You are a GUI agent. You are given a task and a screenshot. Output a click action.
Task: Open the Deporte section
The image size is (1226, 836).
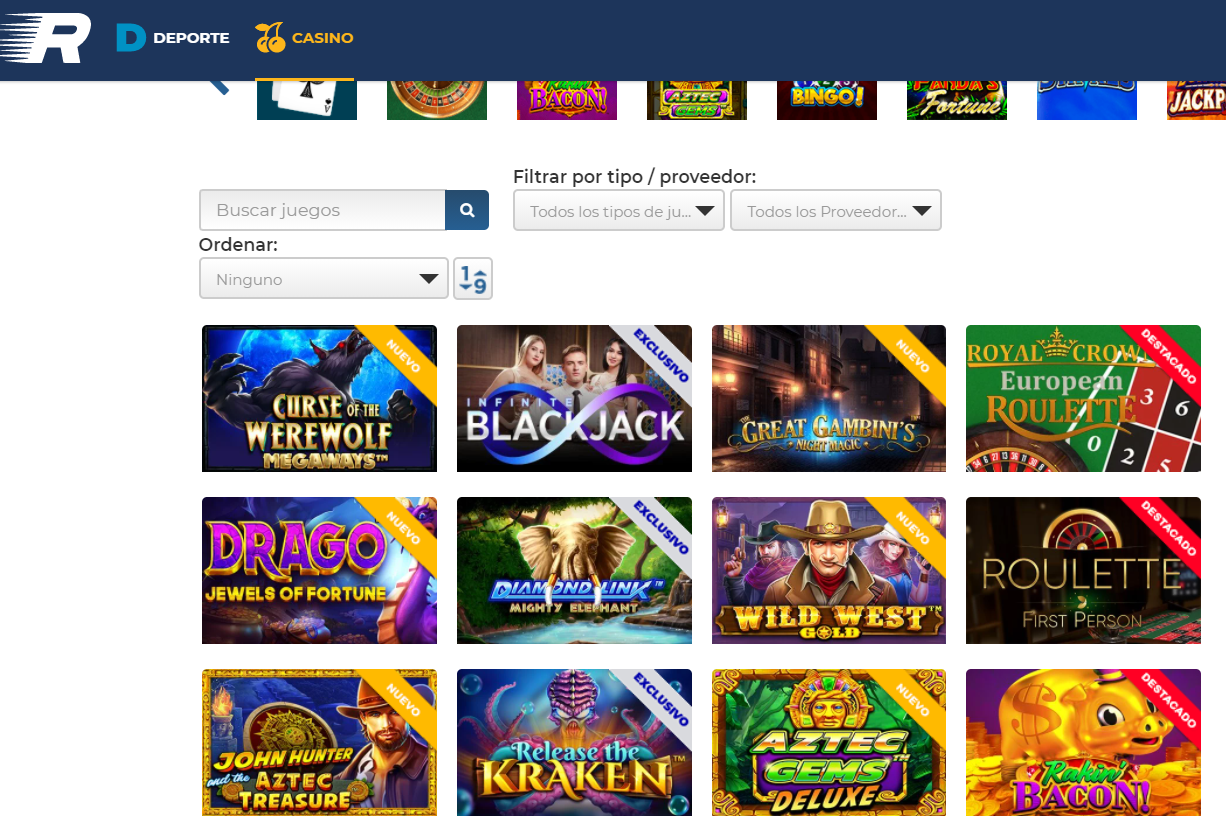point(173,38)
